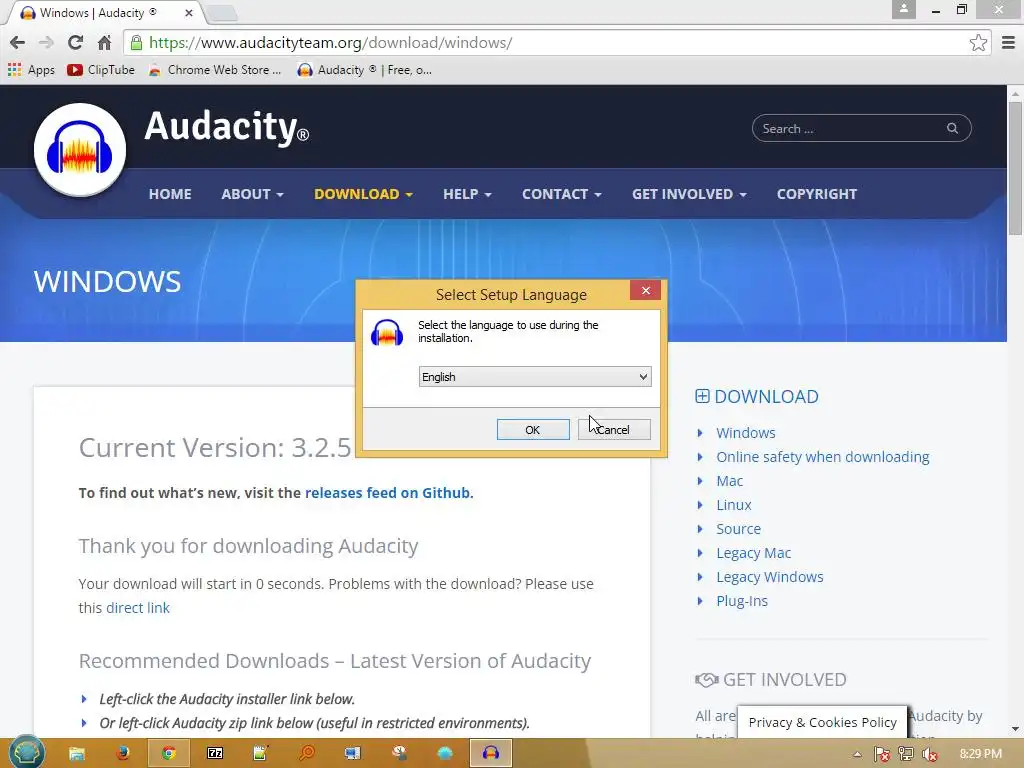Click the Action Center flag tray icon
The image size is (1024, 768).
pyautogui.click(x=881, y=754)
